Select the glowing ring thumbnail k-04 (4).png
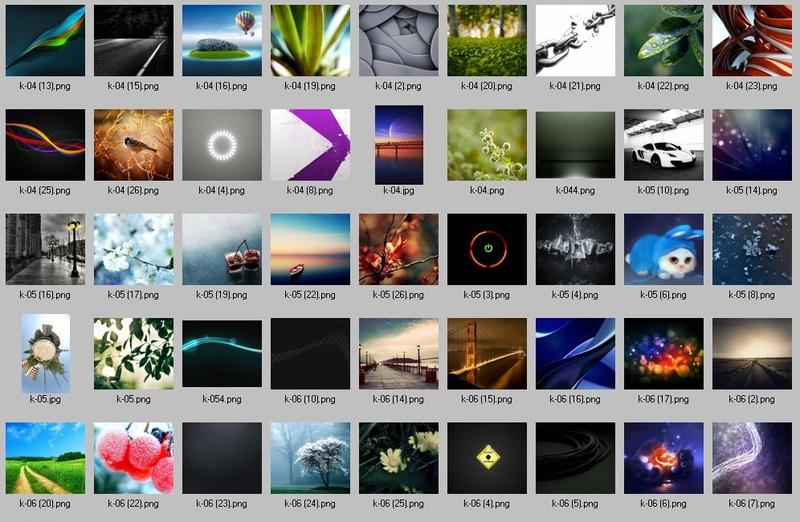The height and width of the screenshot is (522, 800). point(222,145)
